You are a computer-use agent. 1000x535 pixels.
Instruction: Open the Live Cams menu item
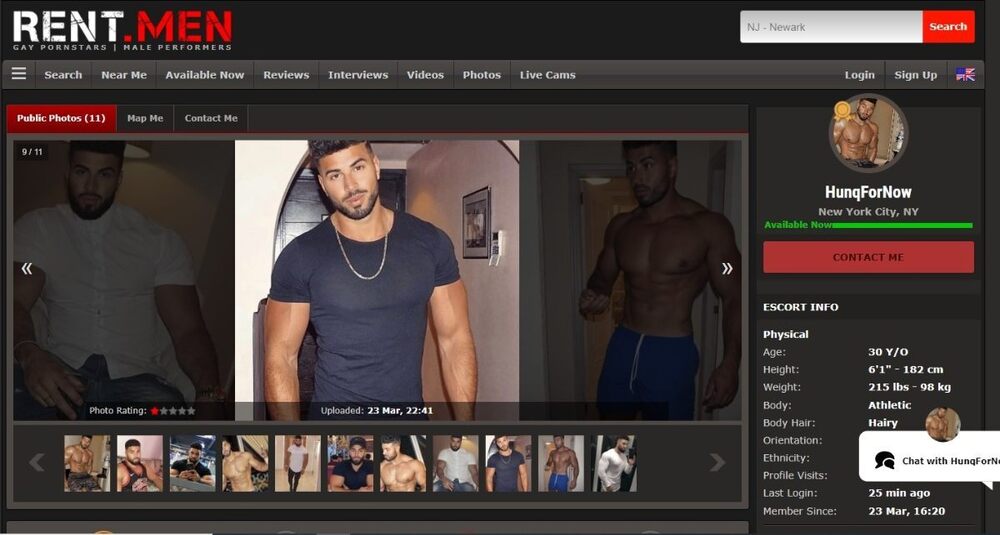pos(547,75)
